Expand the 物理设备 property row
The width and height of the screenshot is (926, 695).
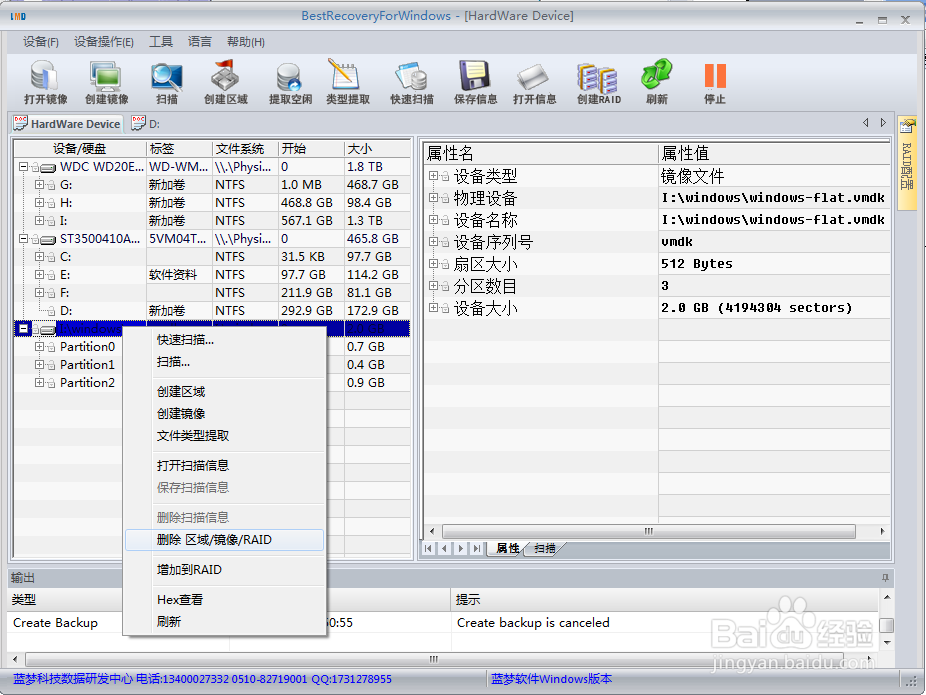(433, 197)
